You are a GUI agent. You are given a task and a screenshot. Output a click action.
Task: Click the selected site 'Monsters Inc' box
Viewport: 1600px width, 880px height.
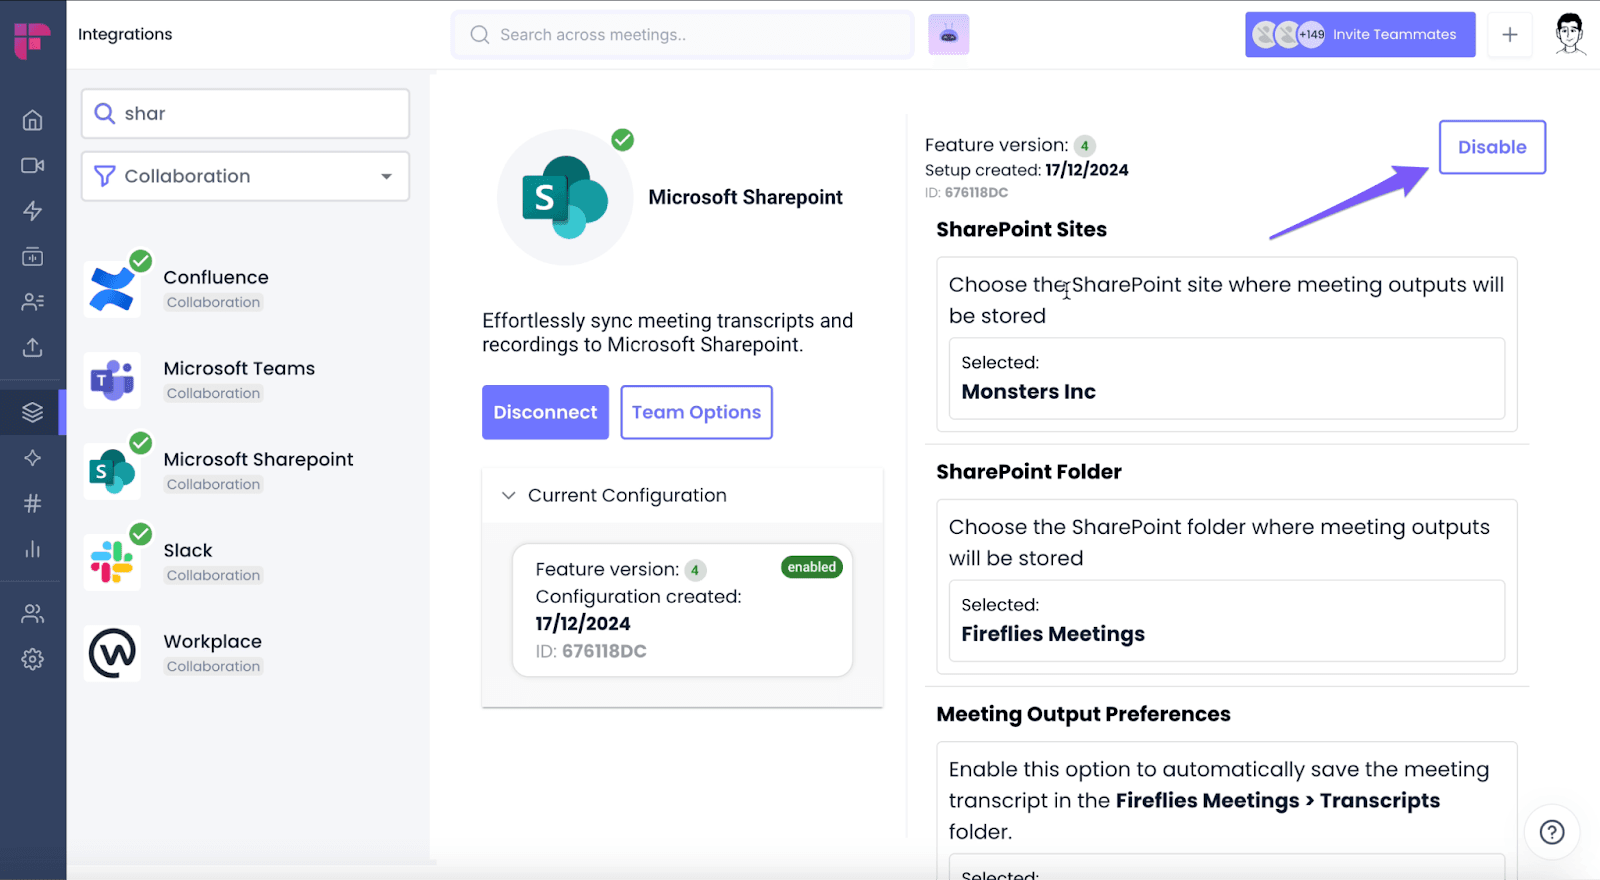point(1227,378)
